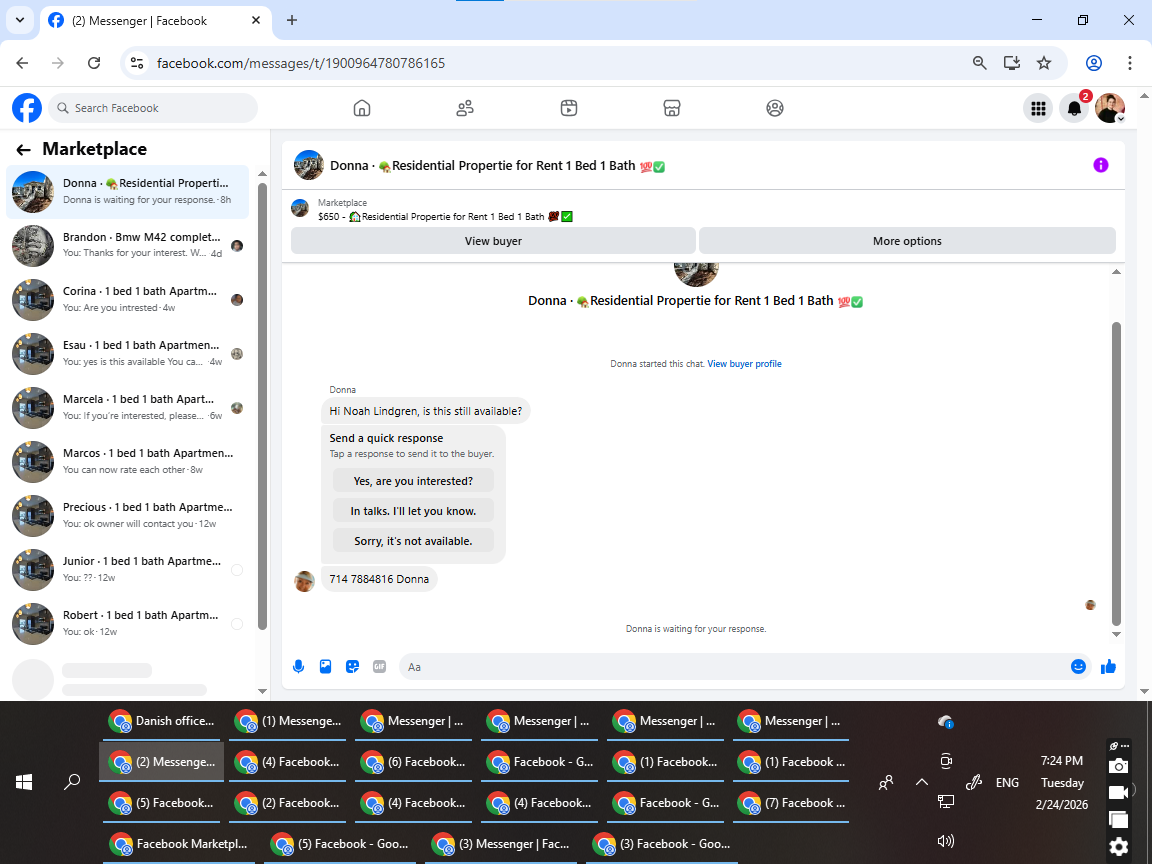This screenshot has height=864, width=1152.
Task: Click '714 7884816 Donna' message bubble
Action: [379, 579]
